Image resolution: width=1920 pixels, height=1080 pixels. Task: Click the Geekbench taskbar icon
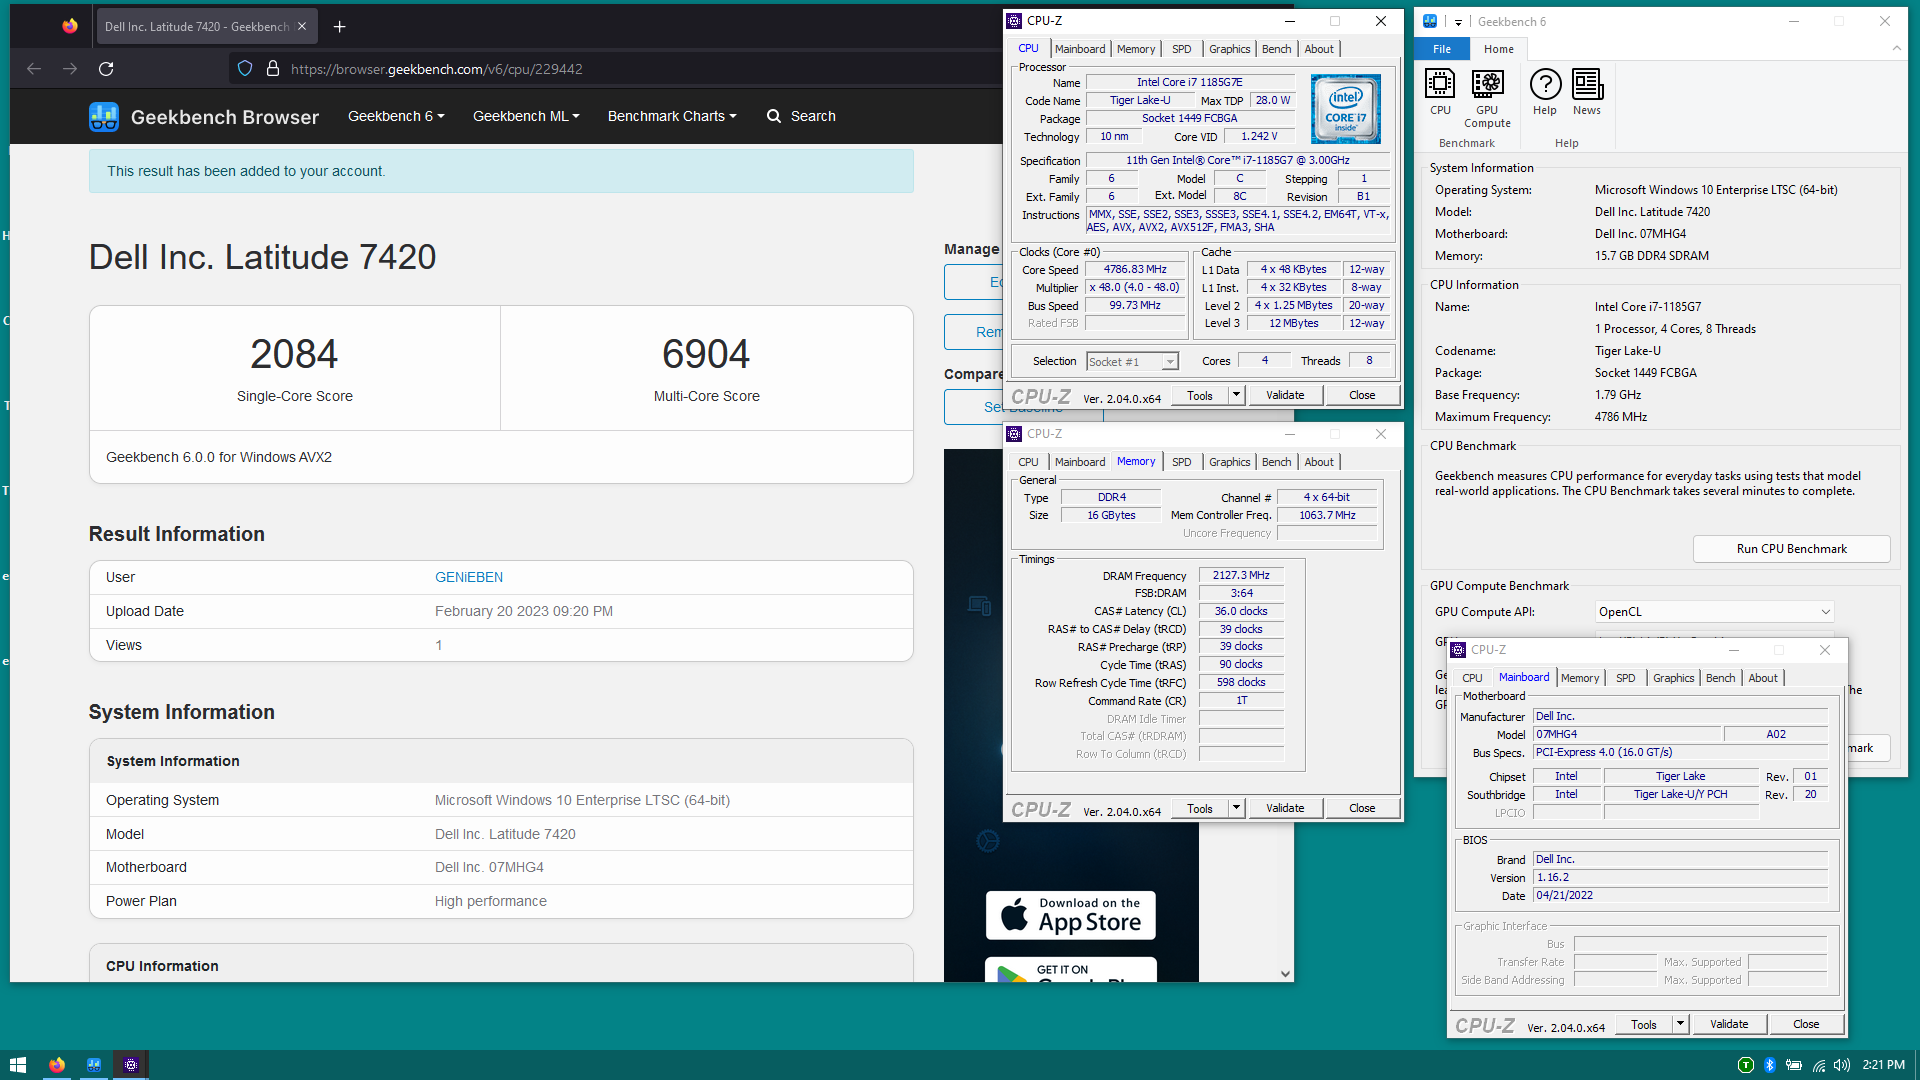coord(94,1065)
